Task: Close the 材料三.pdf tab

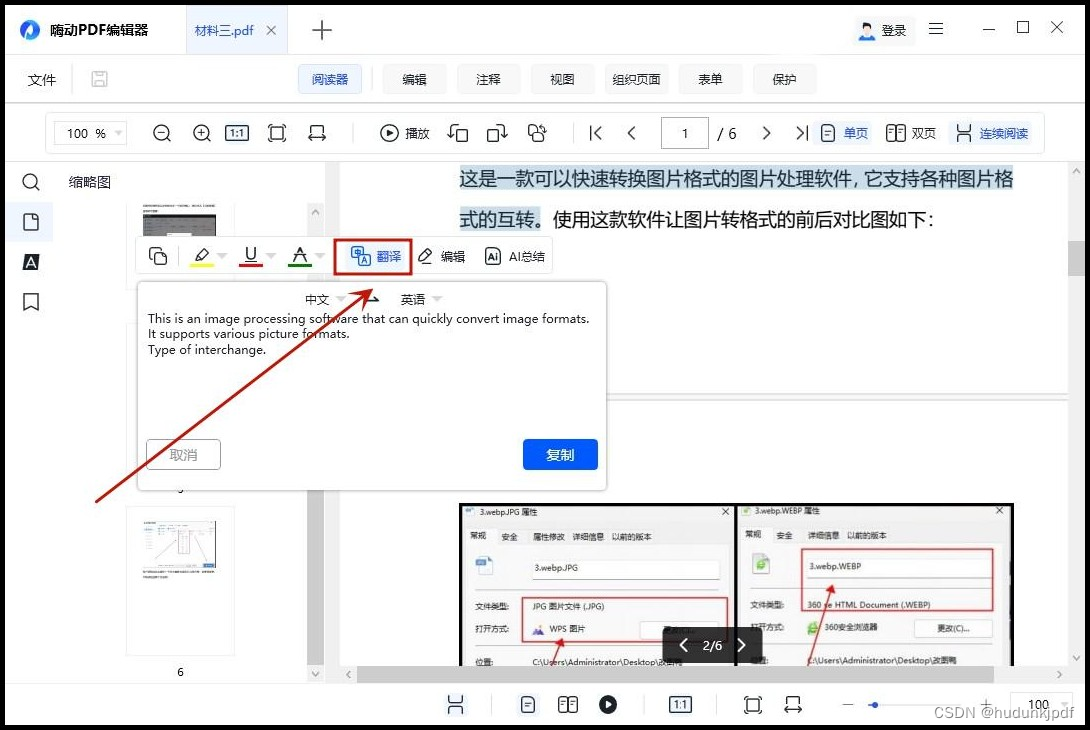Action: [271, 30]
